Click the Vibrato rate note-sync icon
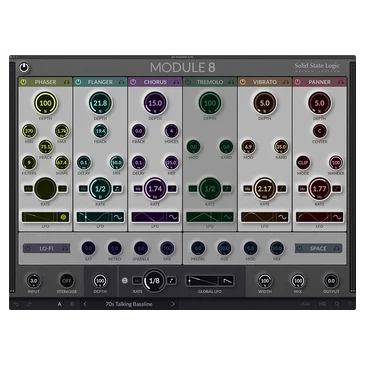The image size is (365, 365). pyautogui.click(x=282, y=189)
